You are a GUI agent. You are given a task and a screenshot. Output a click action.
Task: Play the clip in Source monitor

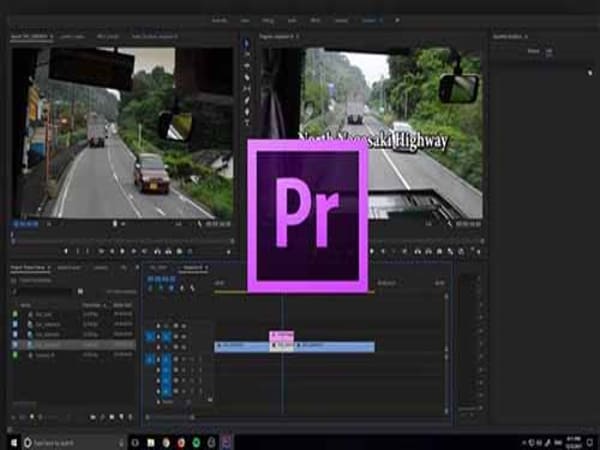122,251
